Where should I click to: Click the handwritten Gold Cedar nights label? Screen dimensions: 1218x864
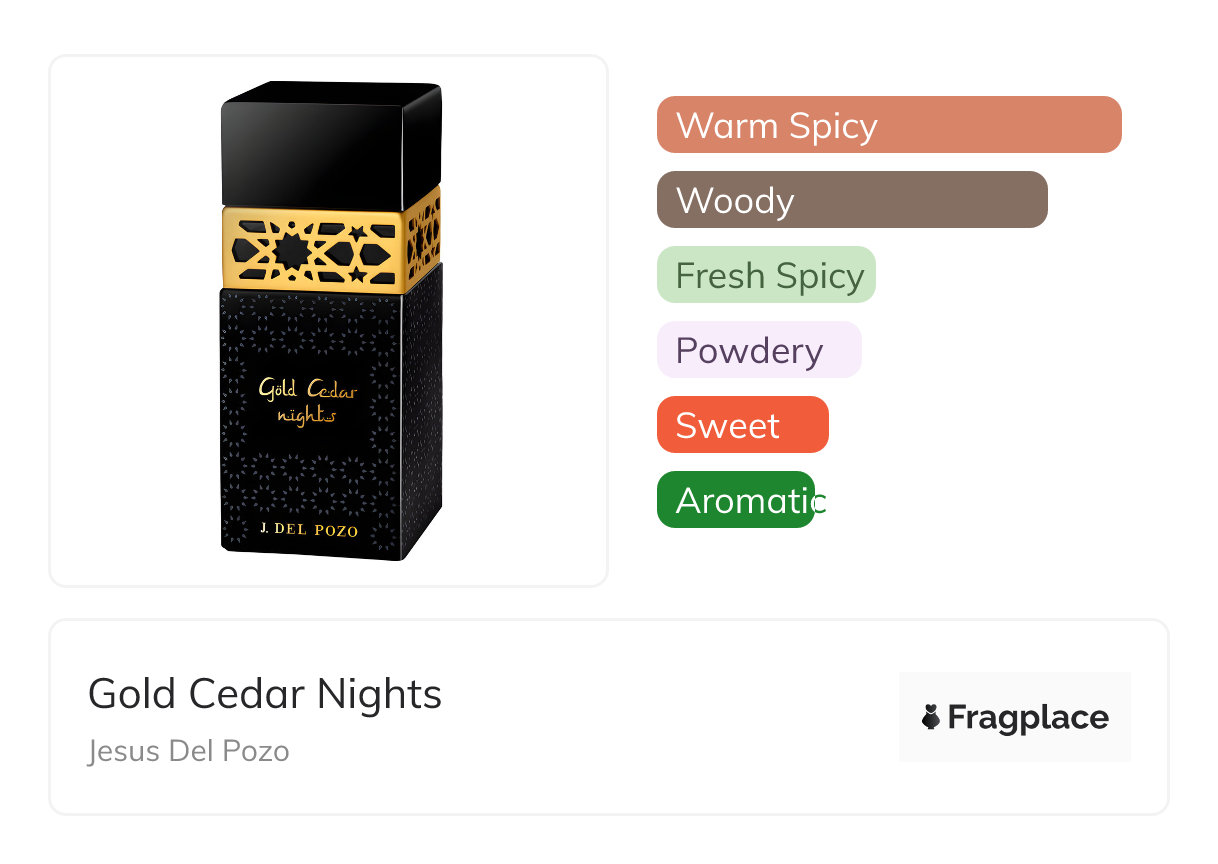tap(307, 400)
